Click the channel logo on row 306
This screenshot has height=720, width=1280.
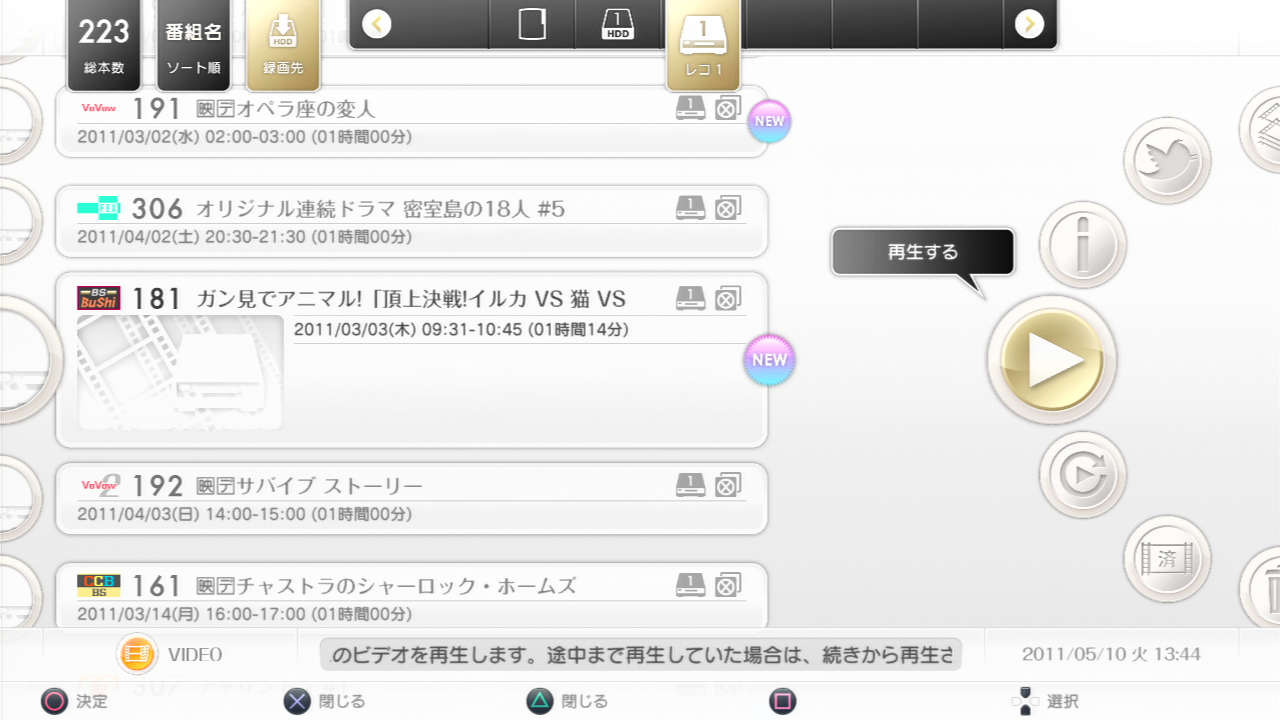(99, 208)
